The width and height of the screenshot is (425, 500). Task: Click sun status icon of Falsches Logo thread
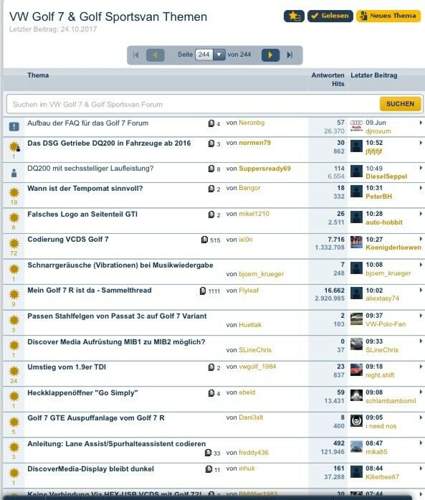click(14, 218)
